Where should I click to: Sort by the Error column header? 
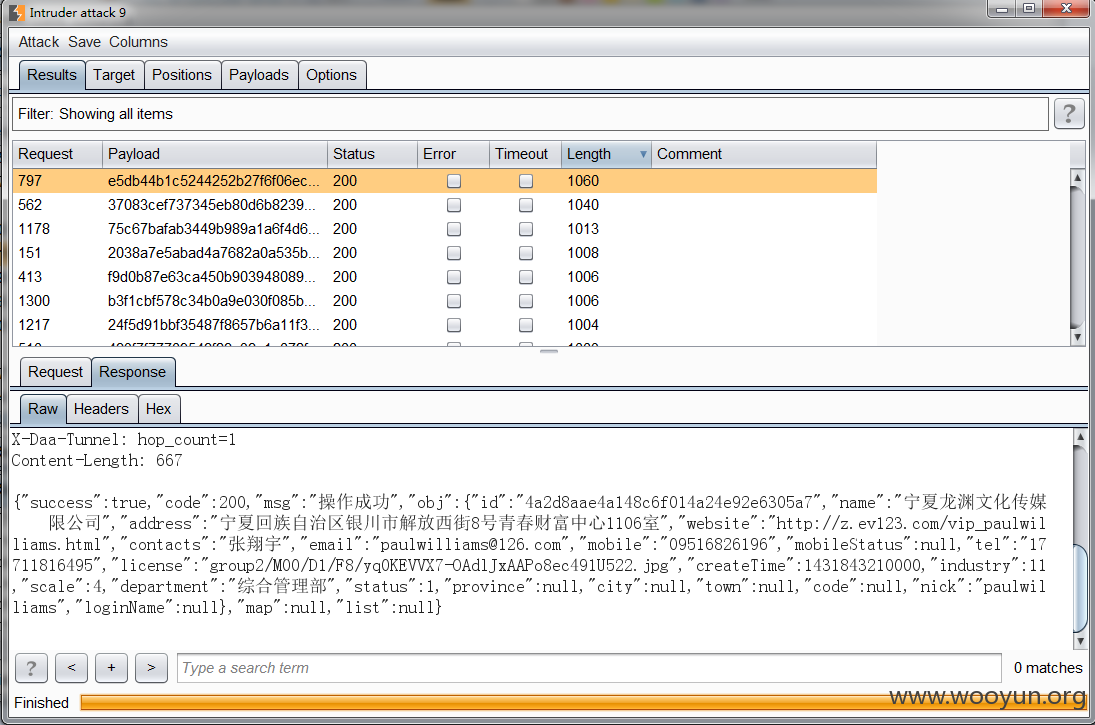[453, 154]
